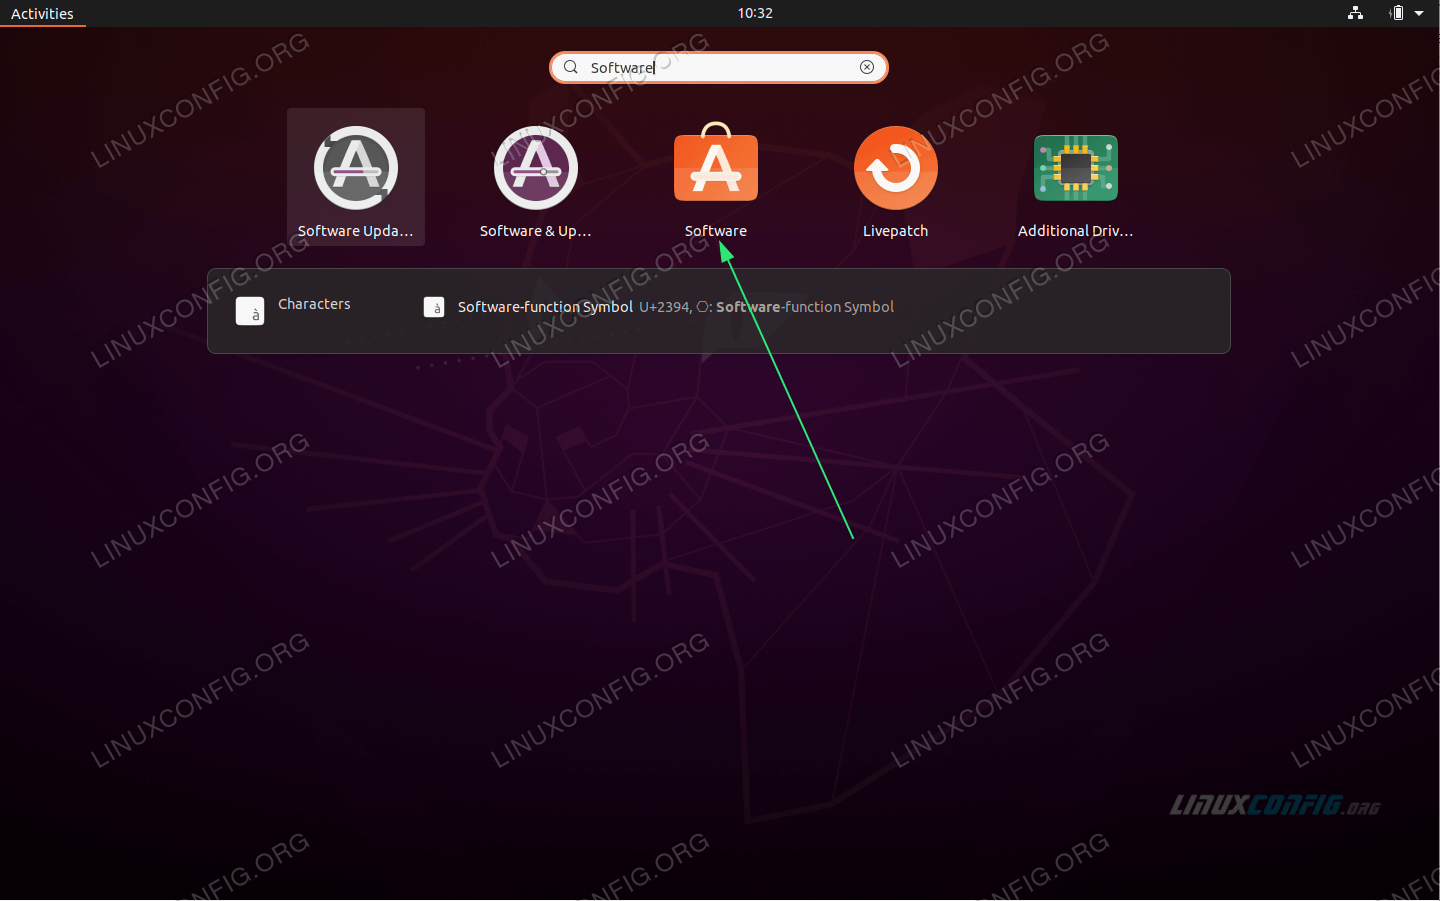Open the 10:32 clock menu
This screenshot has height=901, width=1440.
coord(755,13)
